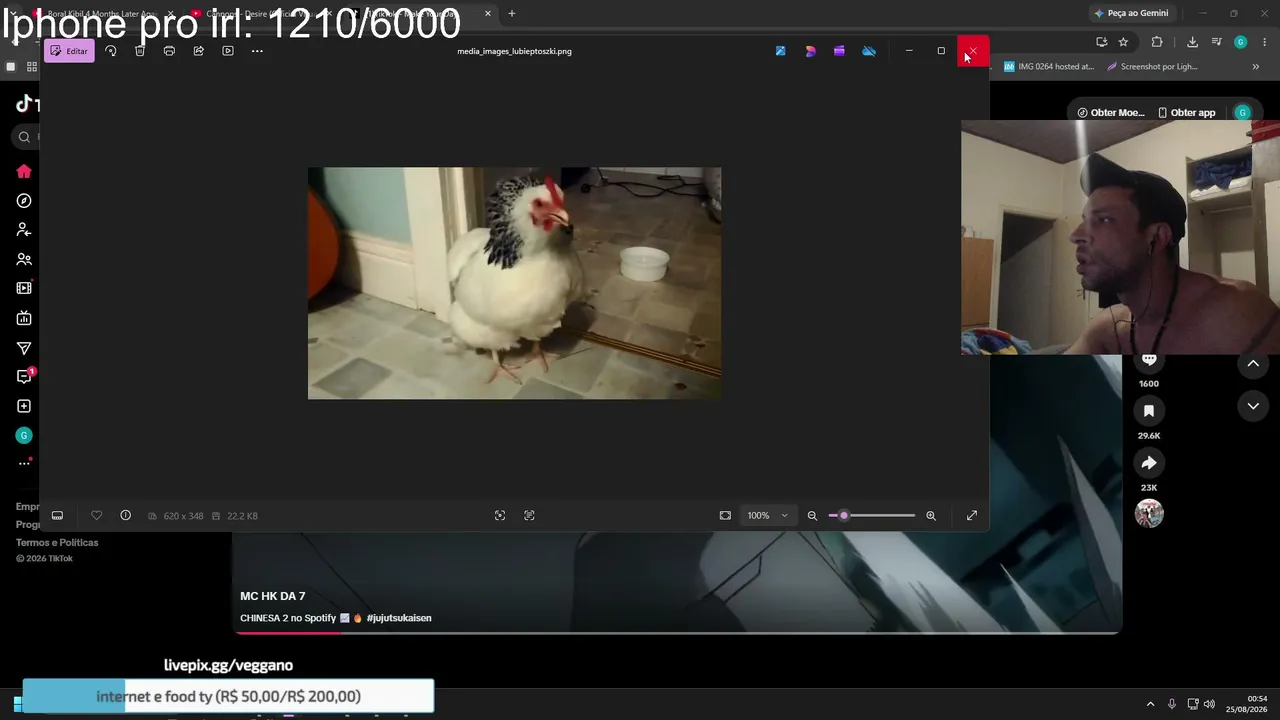Viewport: 1280px width, 720px height.
Task: Show hidden system tray icons
Action: (1150, 704)
